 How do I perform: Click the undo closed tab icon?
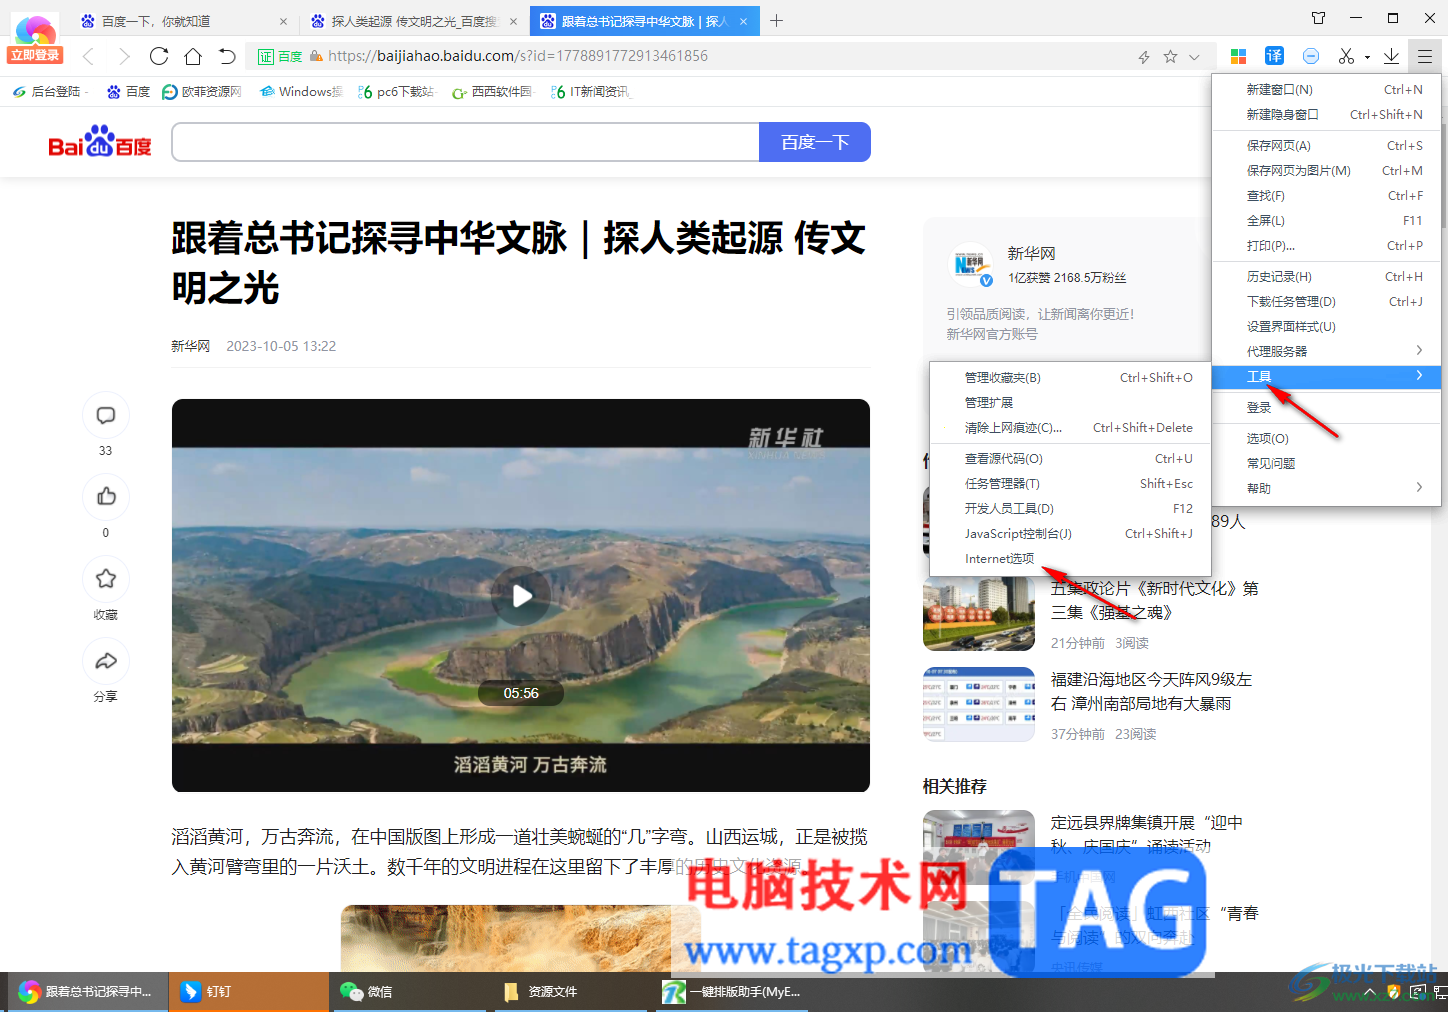pos(227,56)
